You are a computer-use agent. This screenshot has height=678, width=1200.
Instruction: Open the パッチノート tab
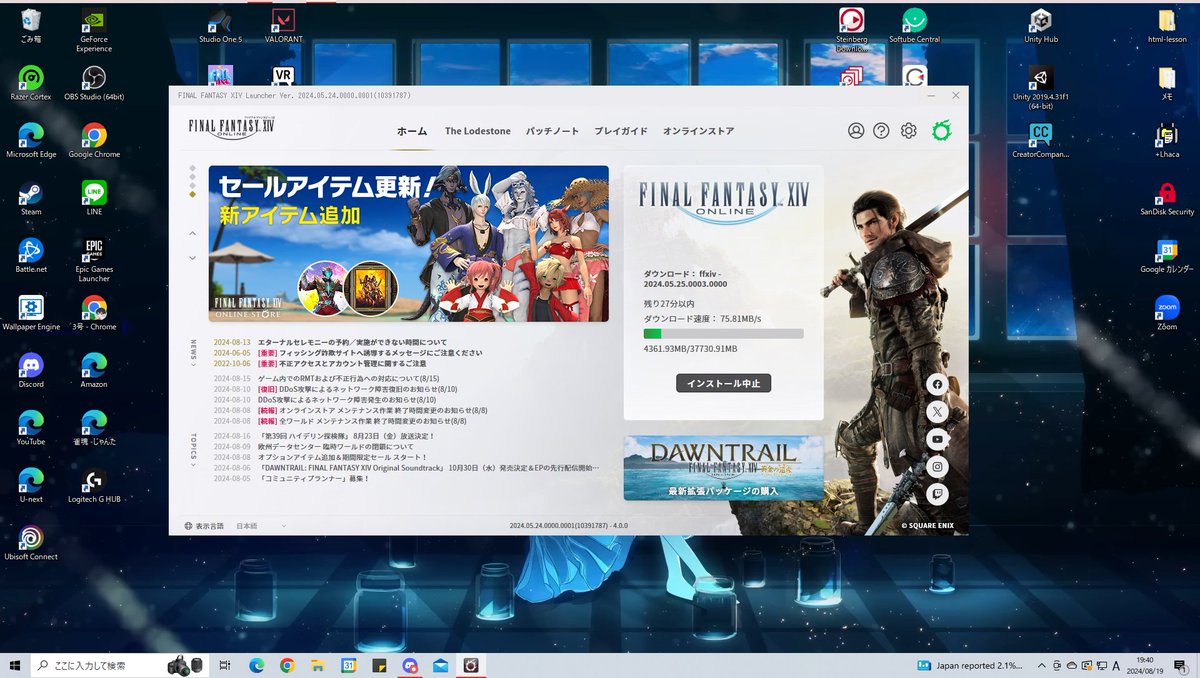tap(552, 131)
